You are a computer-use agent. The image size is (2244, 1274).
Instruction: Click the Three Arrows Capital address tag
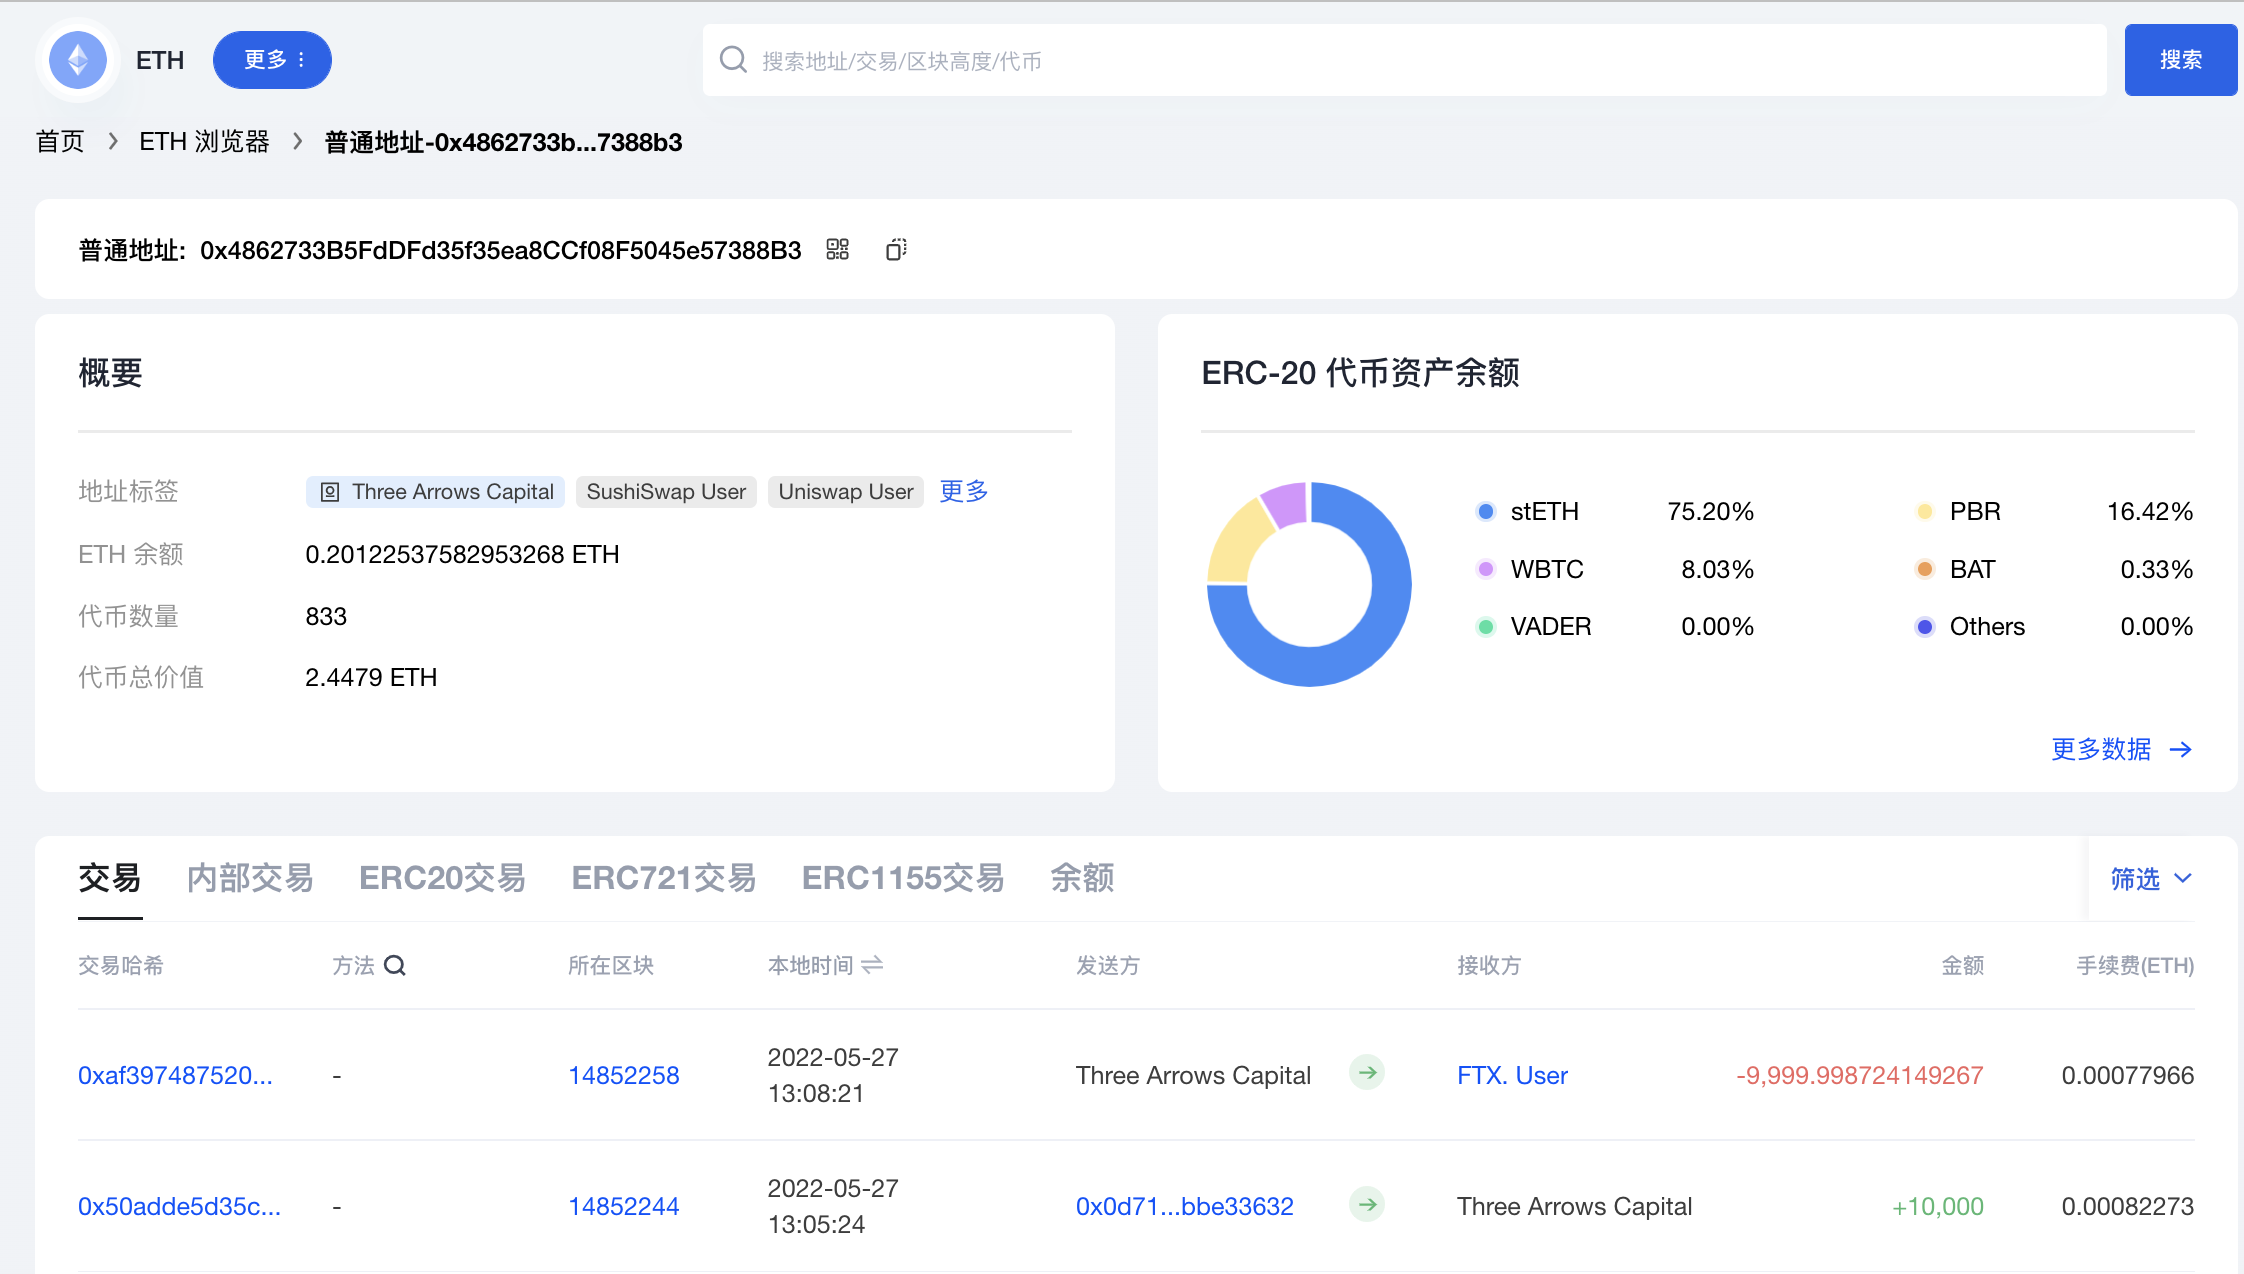(436, 492)
